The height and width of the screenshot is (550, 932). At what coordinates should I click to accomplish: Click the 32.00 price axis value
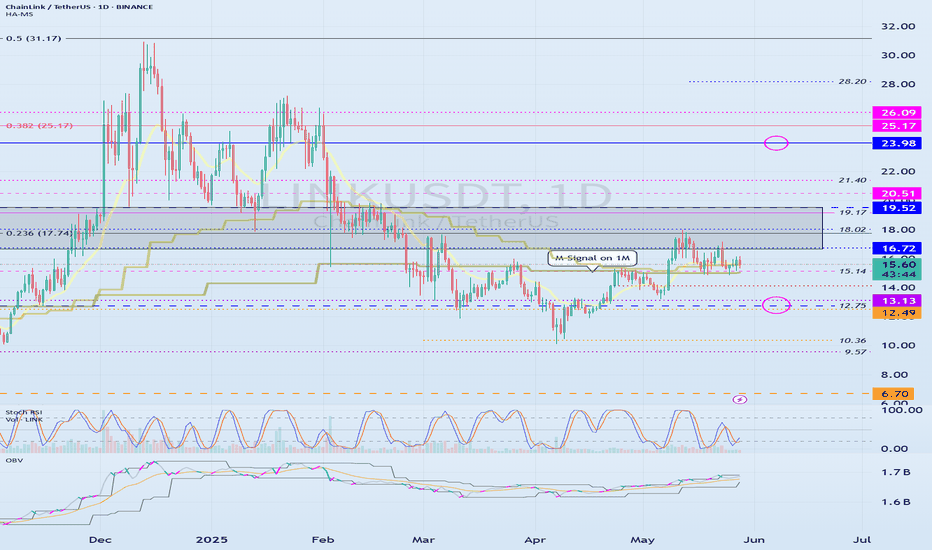pos(898,26)
